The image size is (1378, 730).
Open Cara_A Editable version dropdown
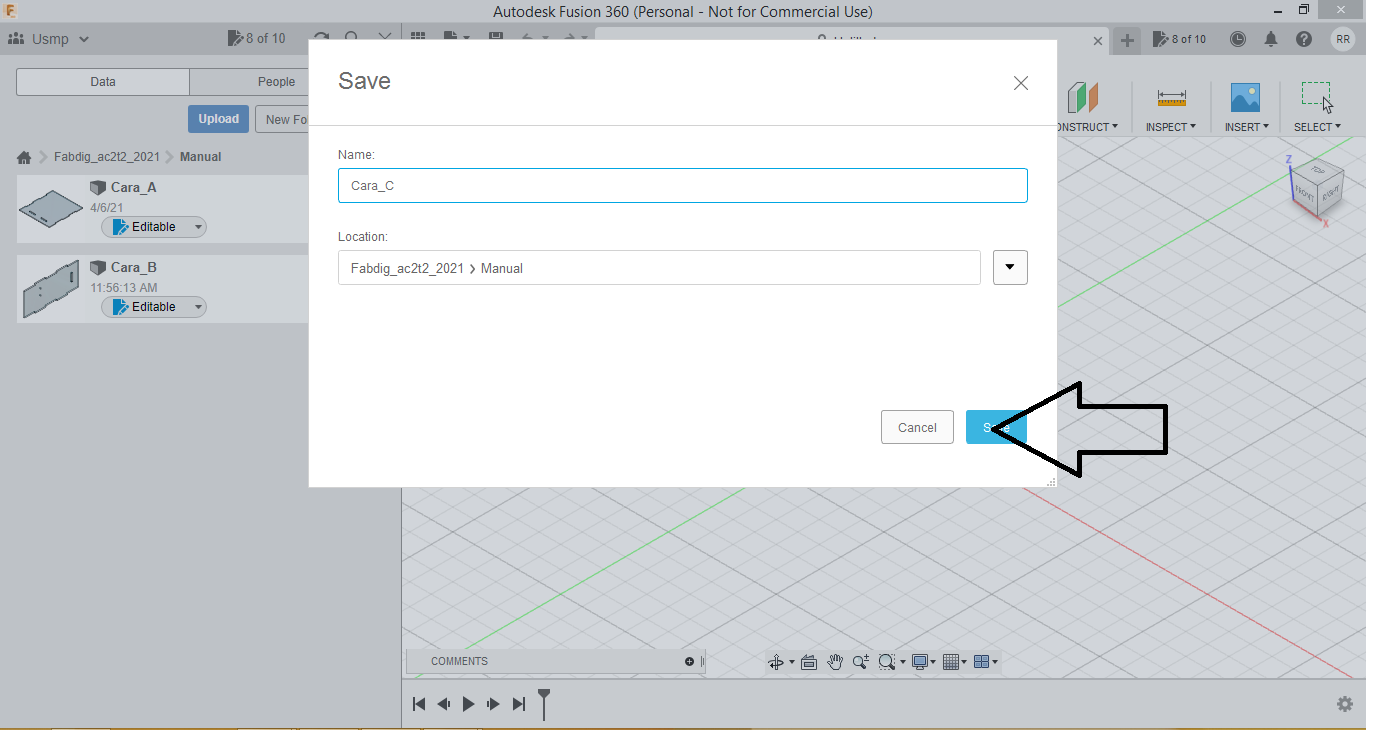(x=198, y=227)
